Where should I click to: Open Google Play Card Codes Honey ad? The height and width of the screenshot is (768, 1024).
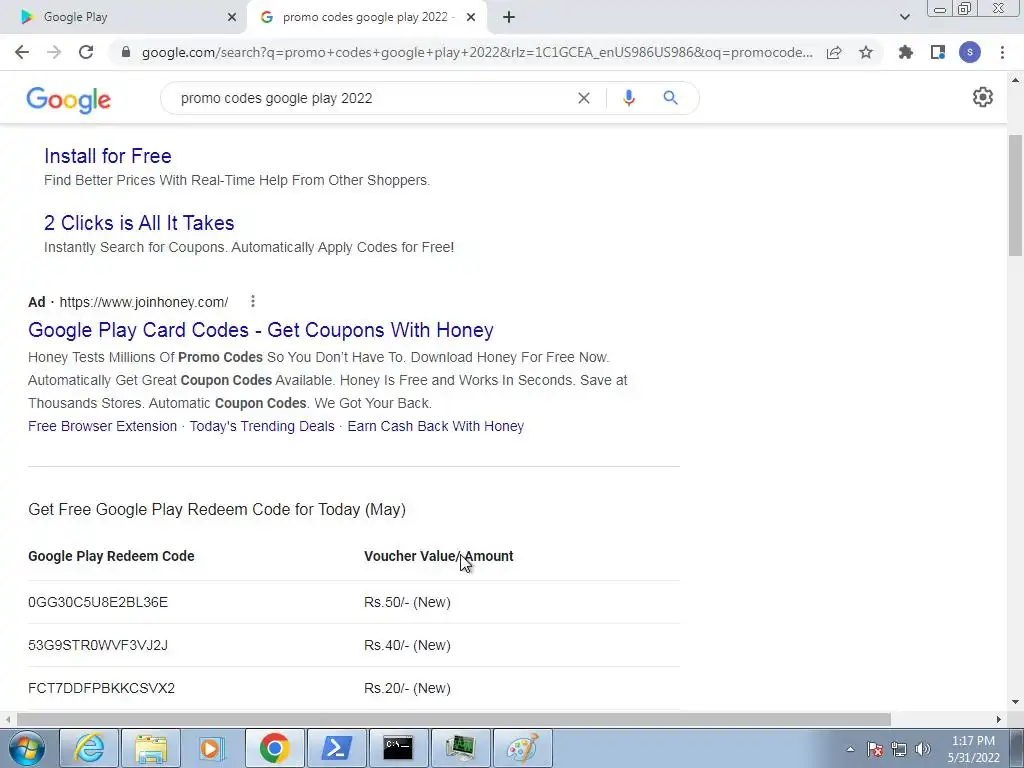261,330
